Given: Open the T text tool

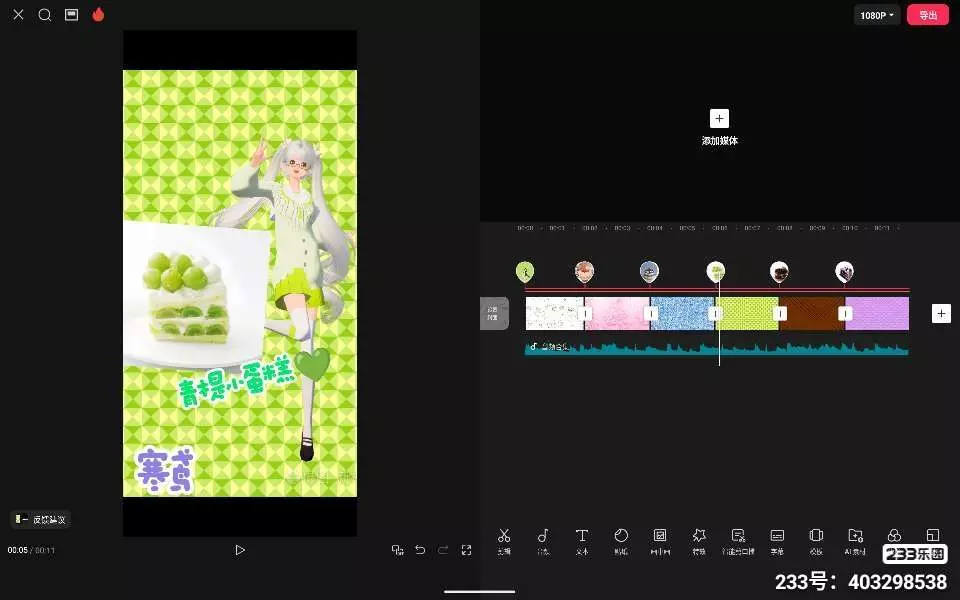Looking at the screenshot, I should point(582,542).
